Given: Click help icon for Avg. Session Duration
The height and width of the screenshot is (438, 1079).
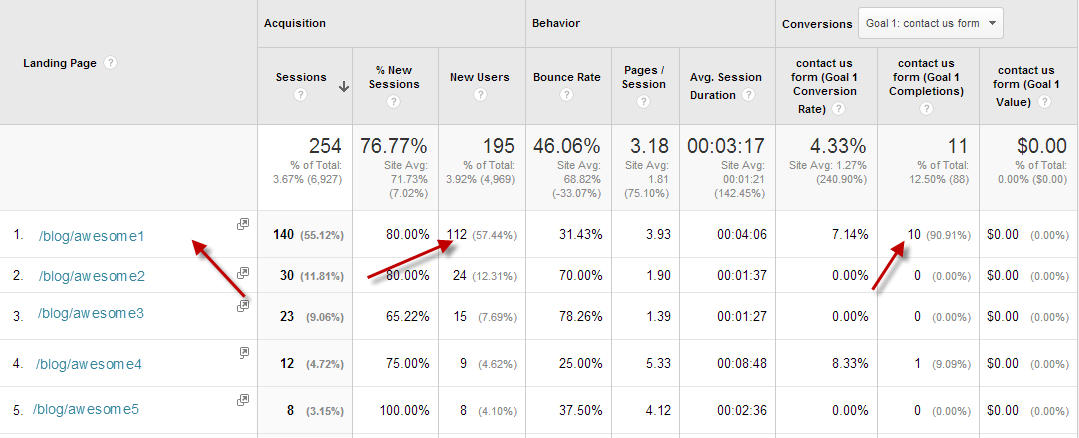Looking at the screenshot, I should pyautogui.click(x=748, y=95).
